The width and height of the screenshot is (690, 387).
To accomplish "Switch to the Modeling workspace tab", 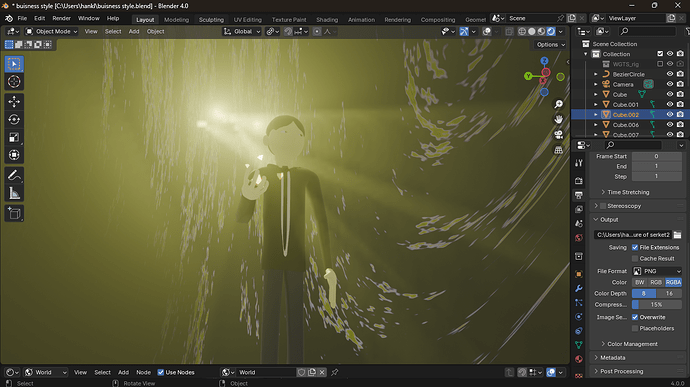I will 176,20.
